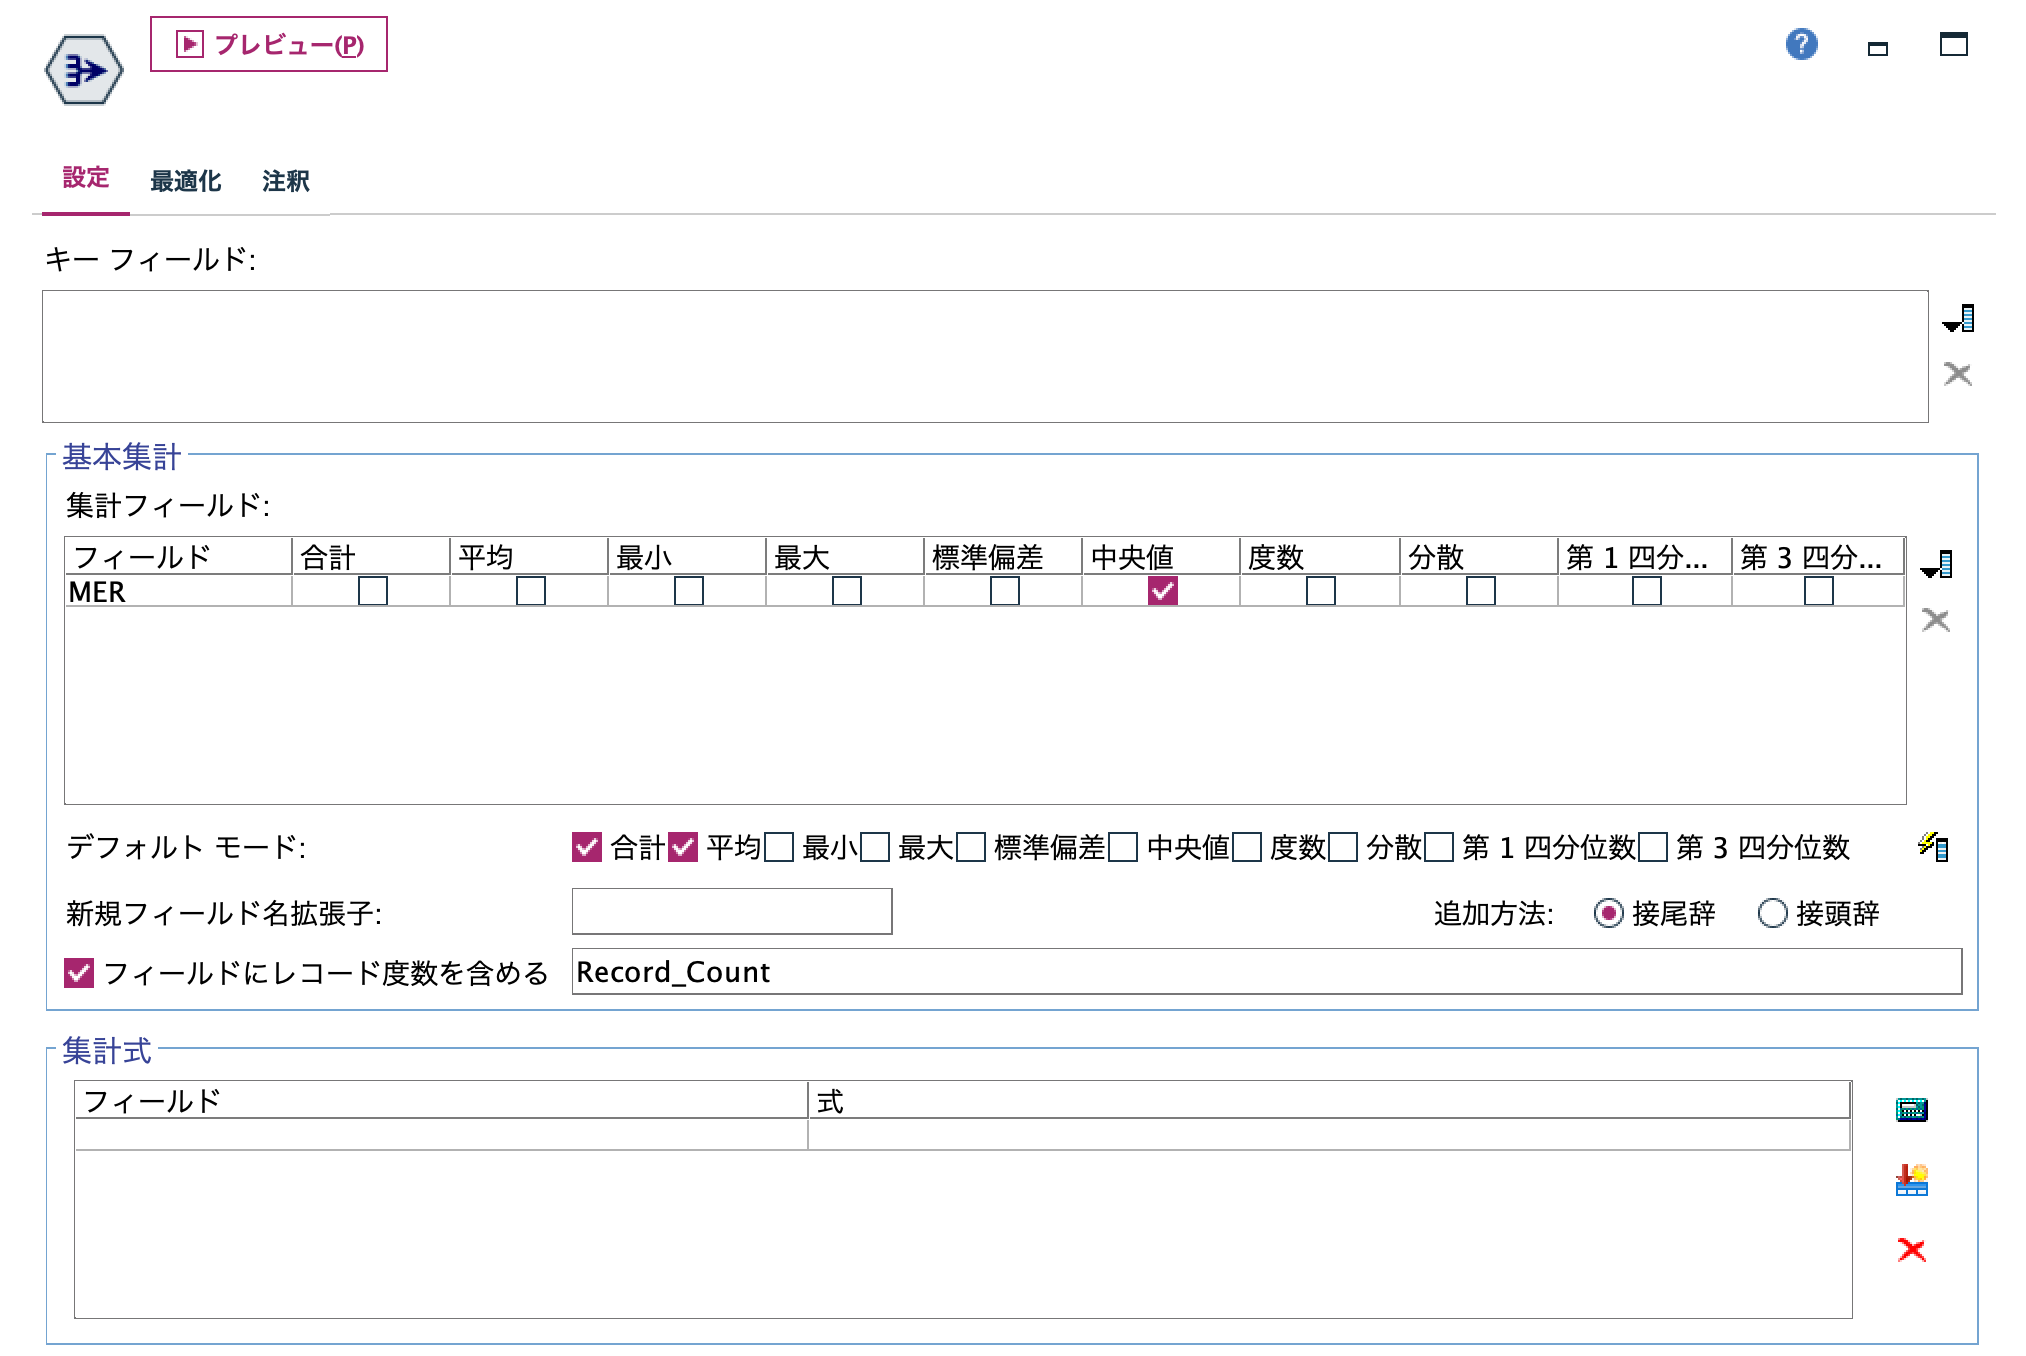
Task: Open the 集計フィールド selector dropdown arrow
Action: [1933, 565]
